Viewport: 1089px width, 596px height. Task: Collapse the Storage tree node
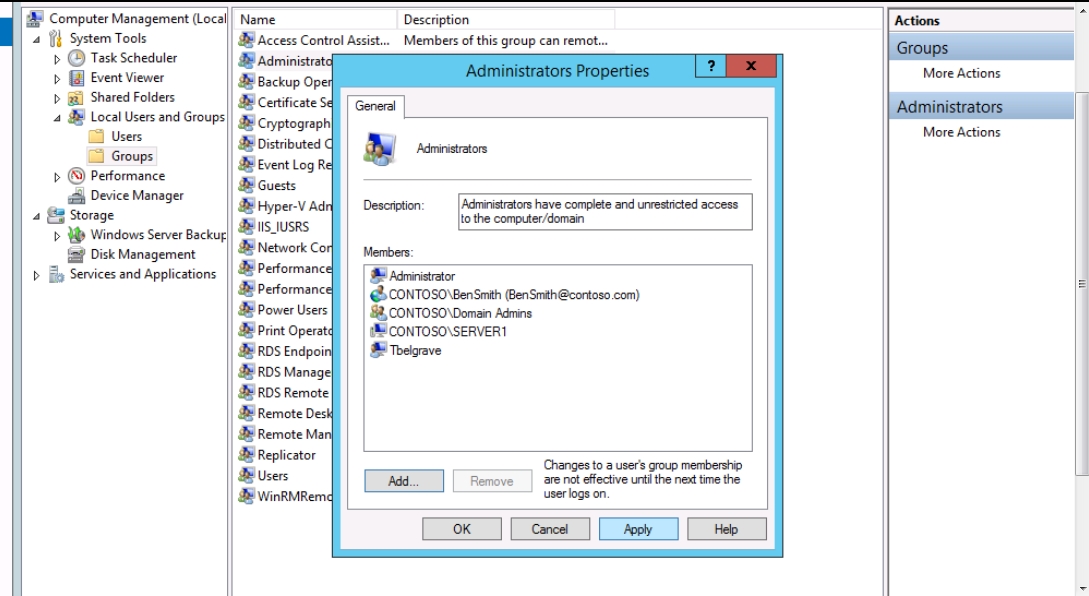37,216
